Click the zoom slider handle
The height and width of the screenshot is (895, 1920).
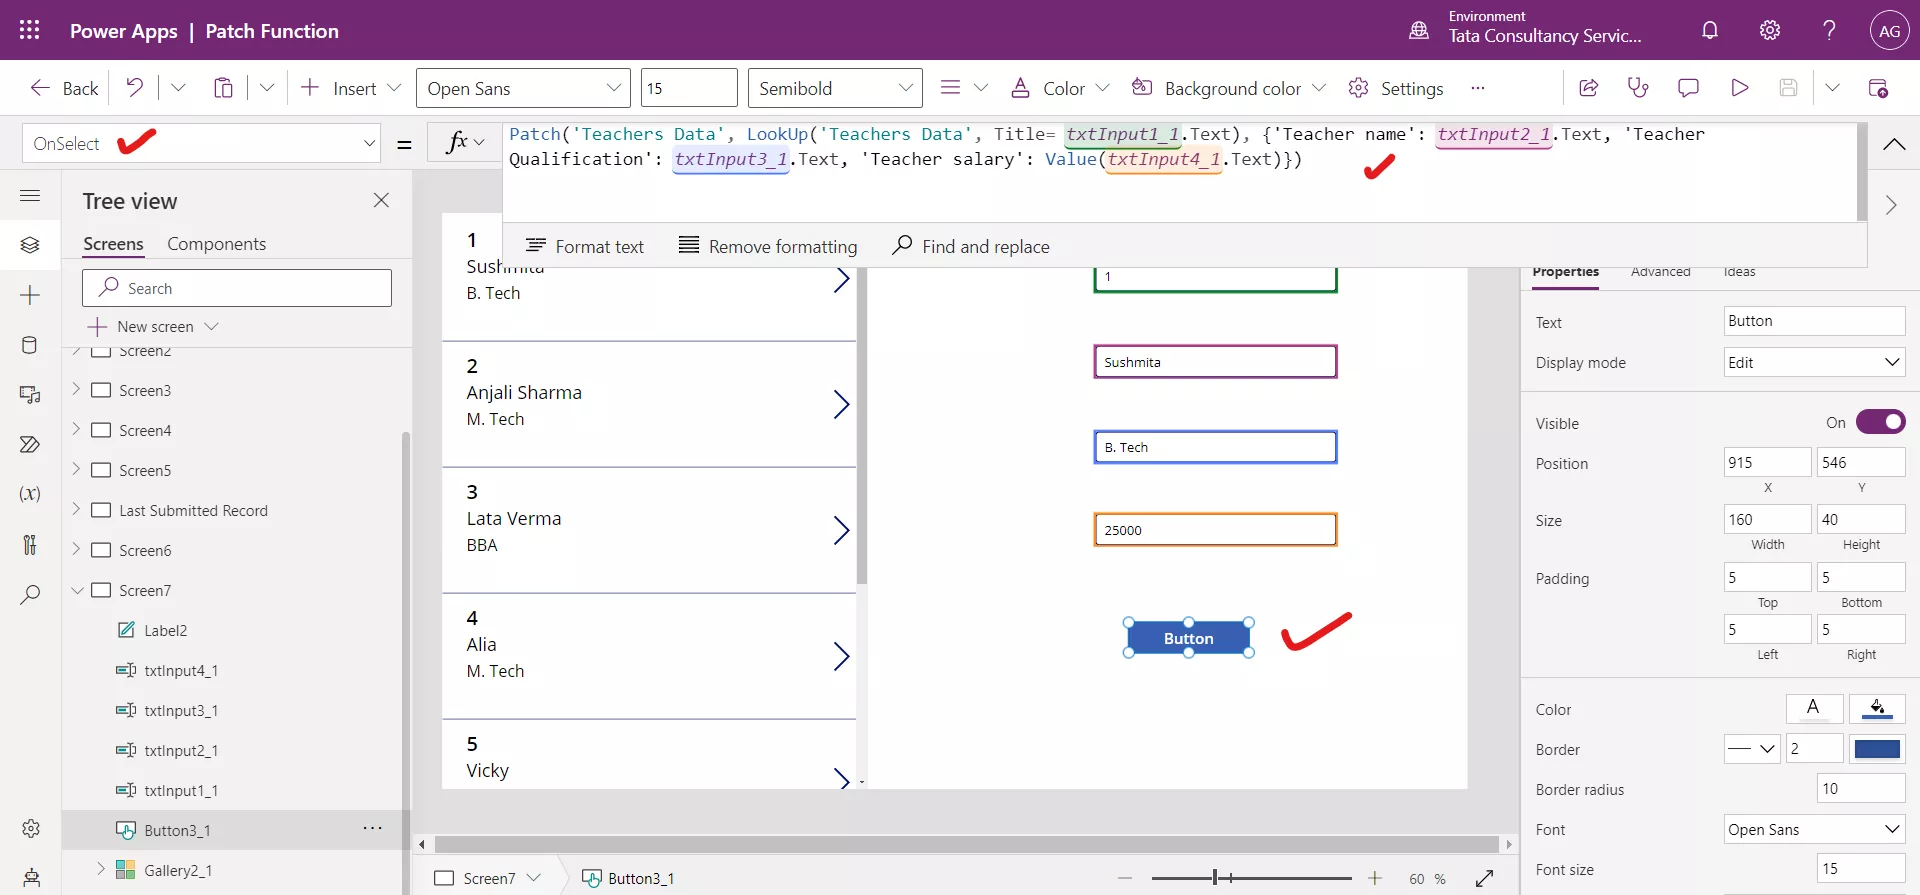[x=1215, y=878]
